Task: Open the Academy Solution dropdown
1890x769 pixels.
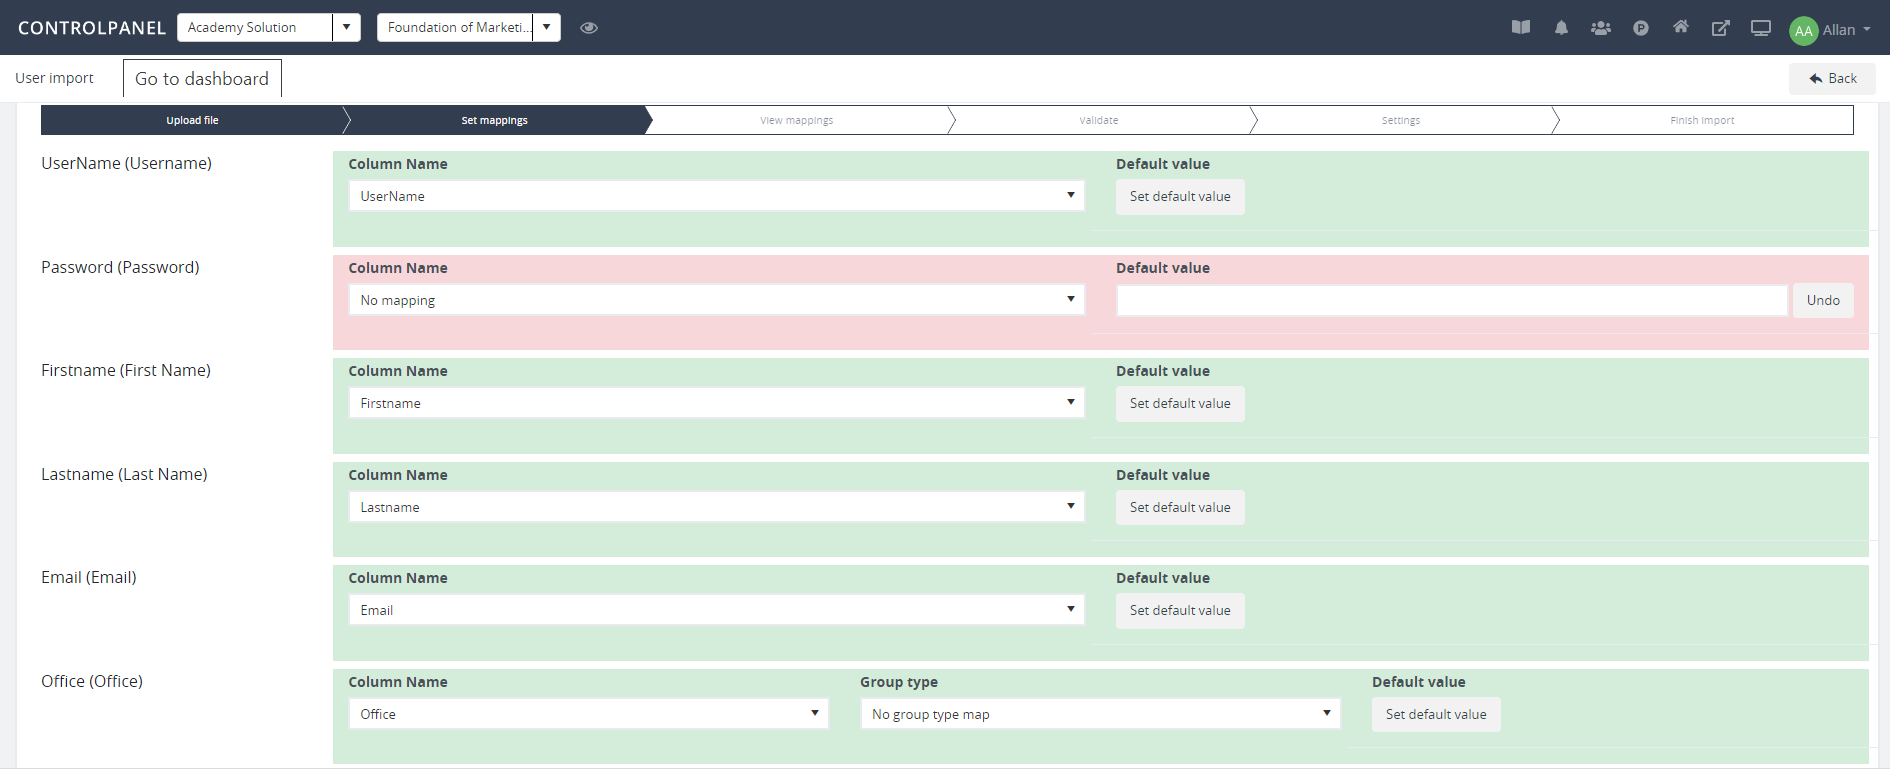Action: tap(268, 27)
